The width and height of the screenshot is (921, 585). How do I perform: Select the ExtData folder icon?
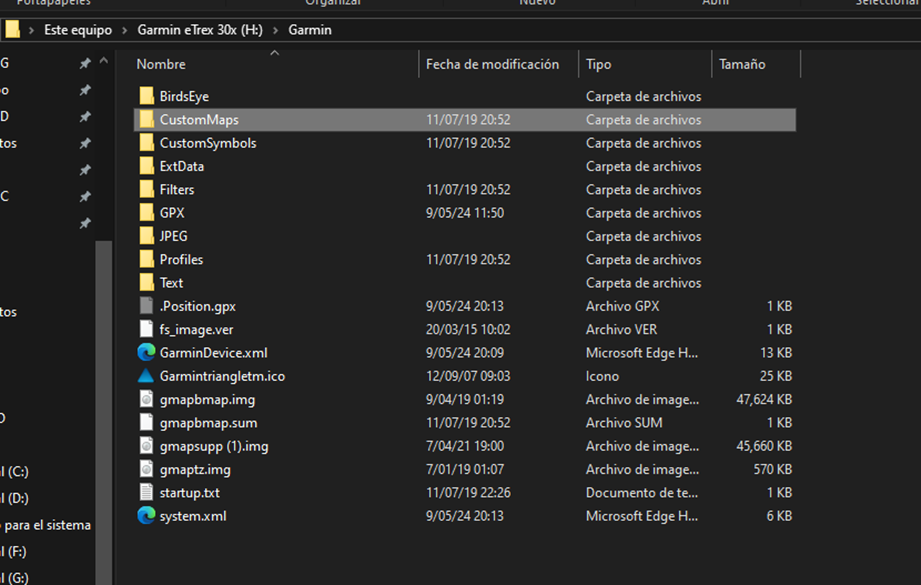point(146,166)
